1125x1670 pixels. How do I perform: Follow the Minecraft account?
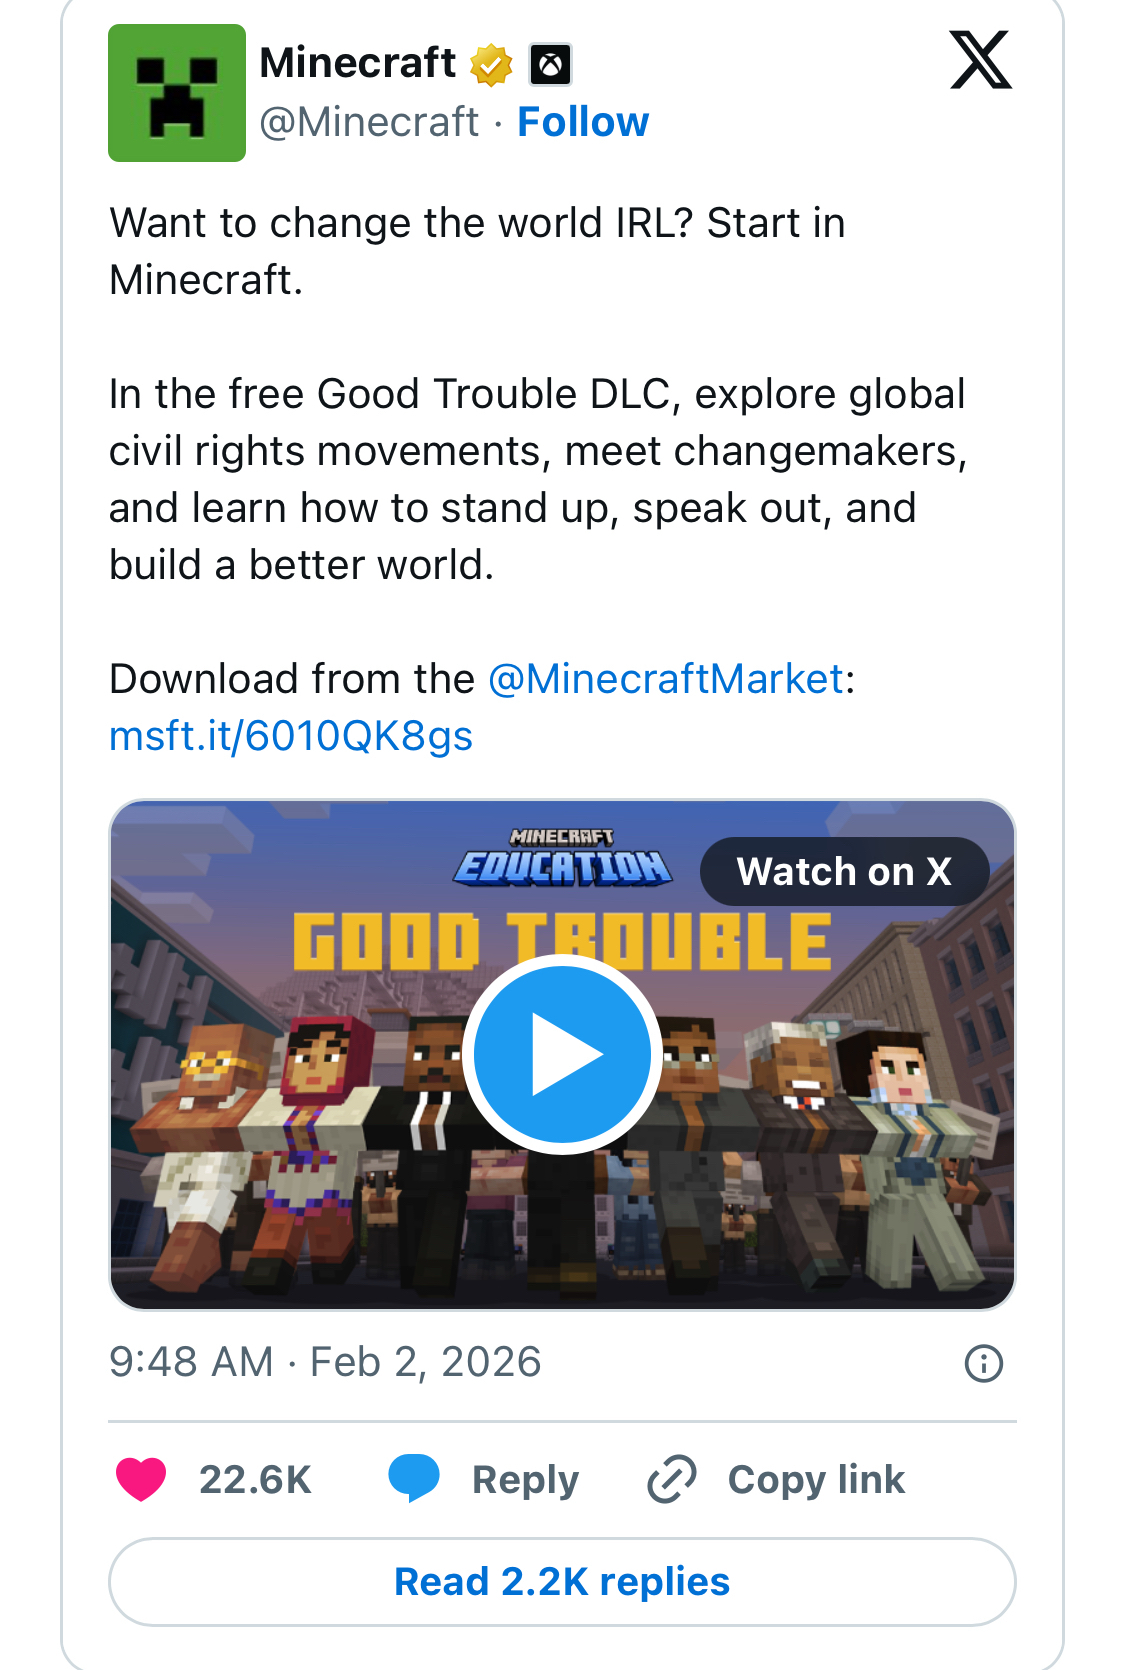[583, 122]
